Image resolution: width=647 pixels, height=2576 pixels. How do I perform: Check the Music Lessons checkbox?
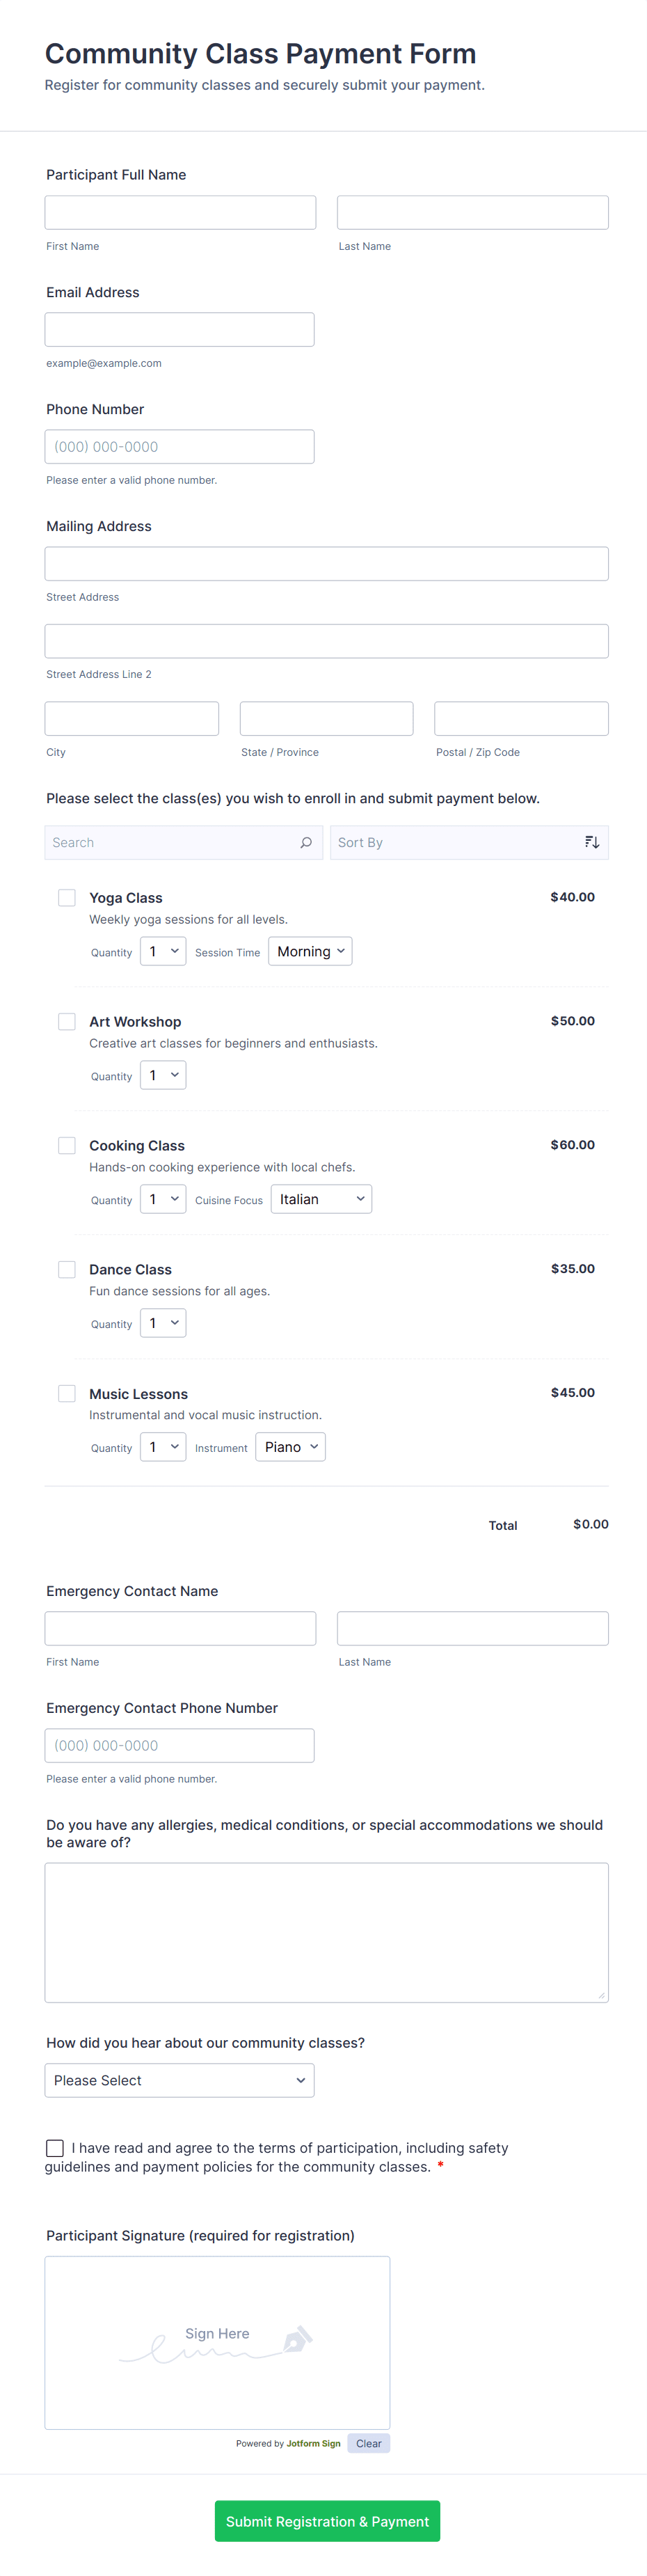(x=67, y=1393)
